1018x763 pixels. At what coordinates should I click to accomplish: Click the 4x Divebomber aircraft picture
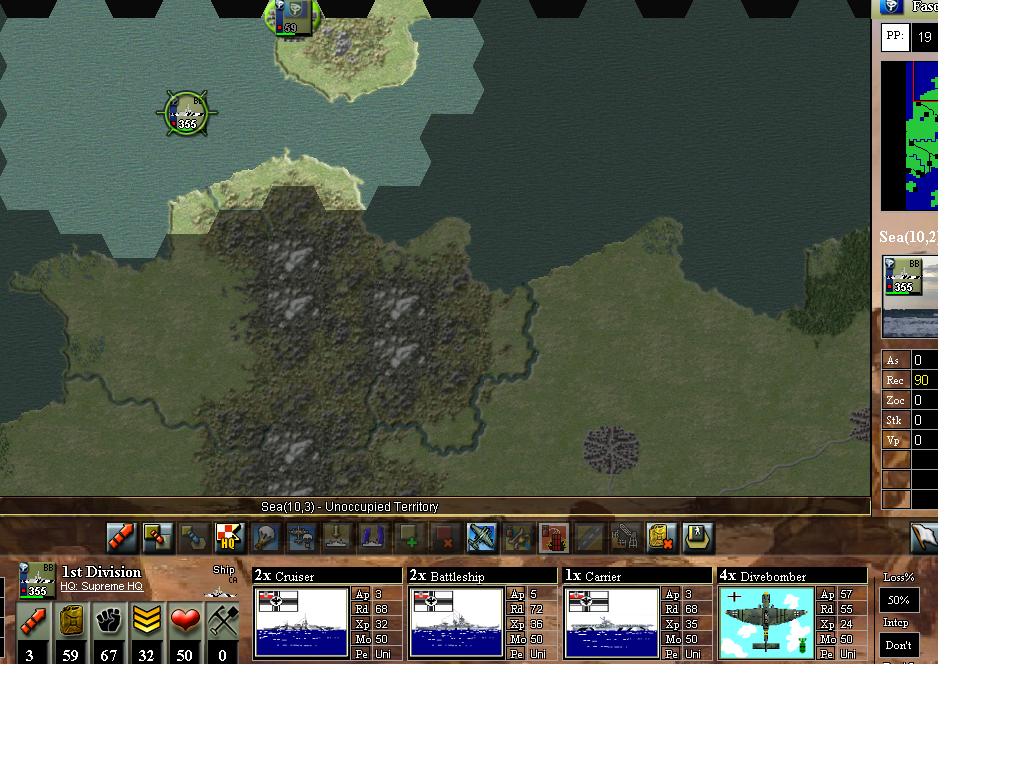coord(766,623)
